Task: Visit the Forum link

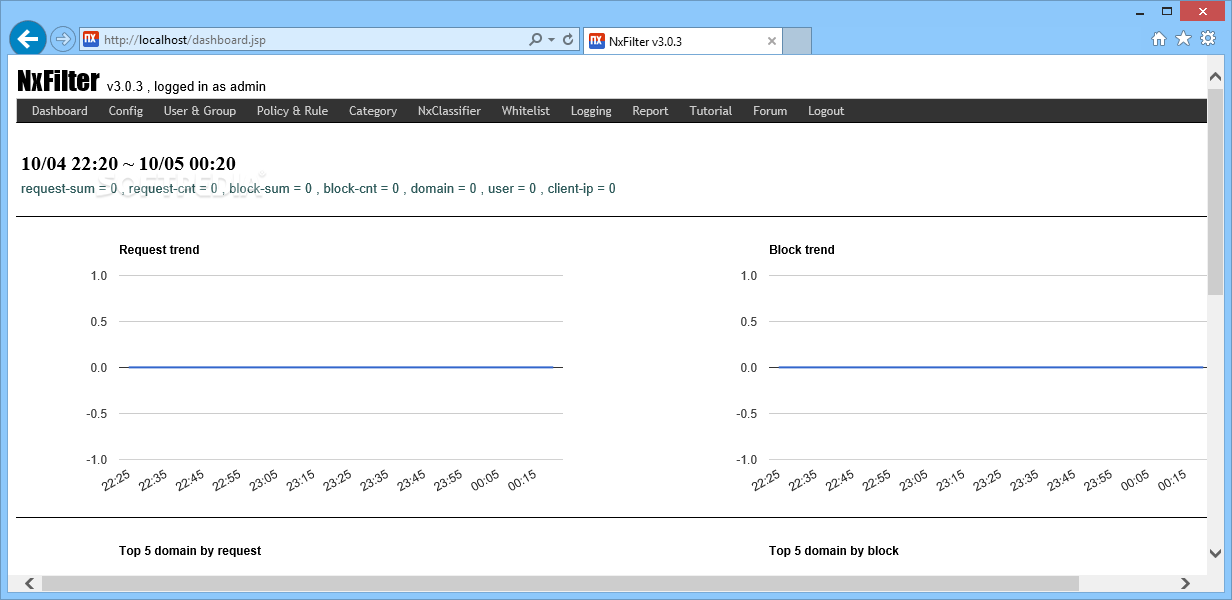Action: click(770, 111)
